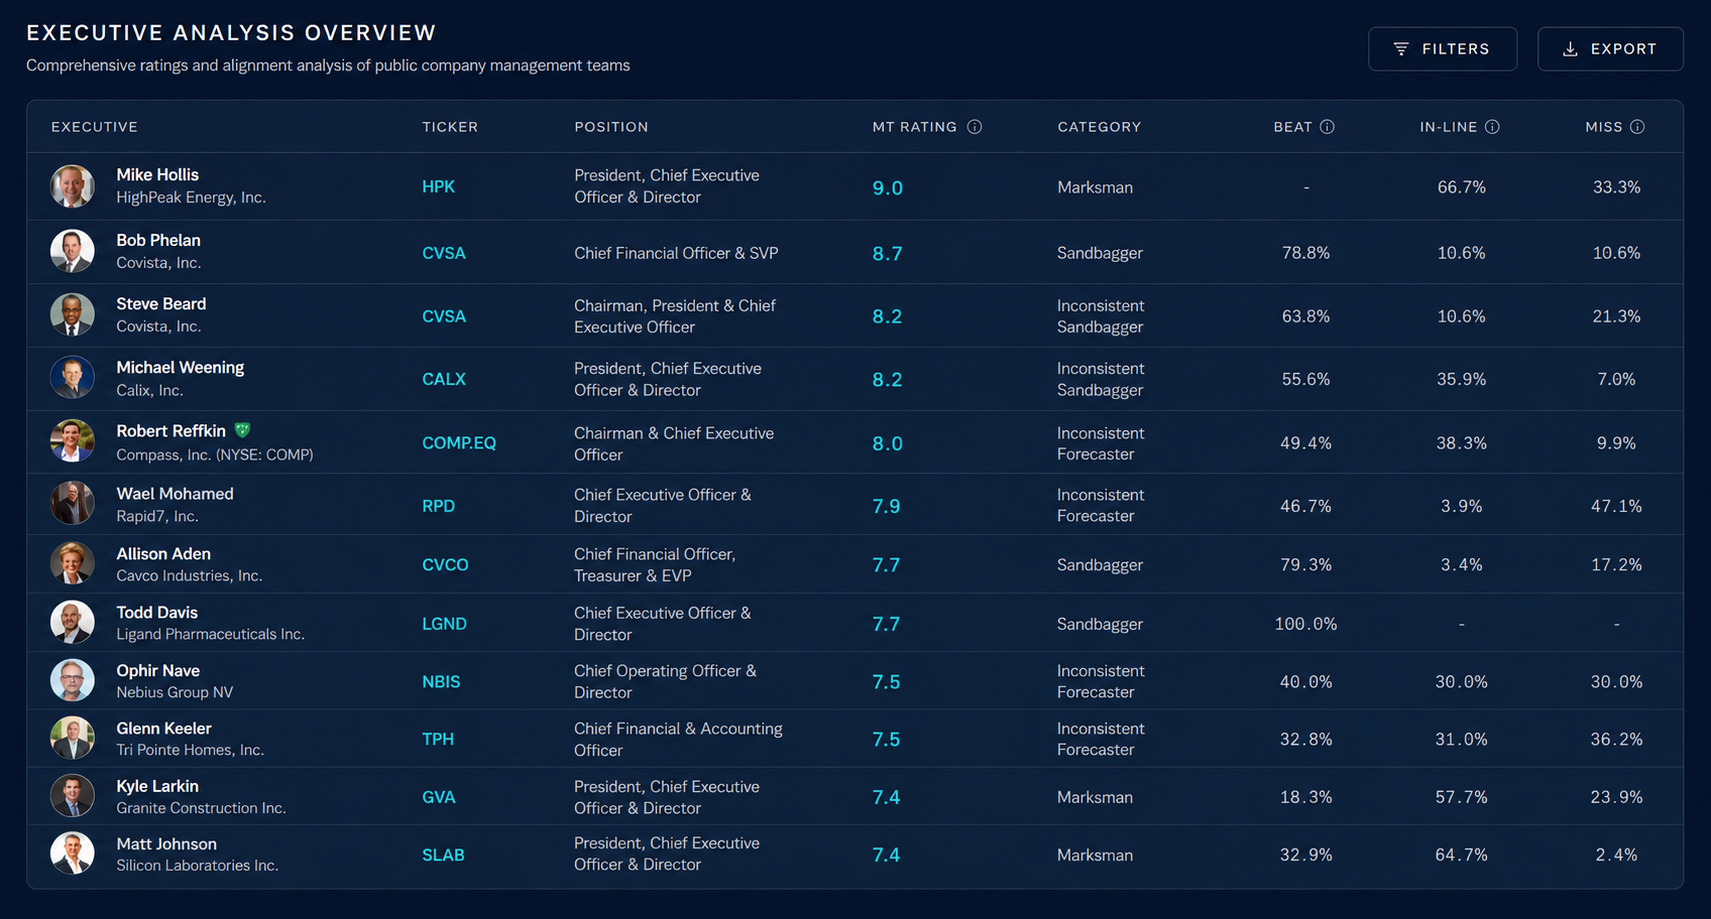Sort by the Position column header

point(611,127)
